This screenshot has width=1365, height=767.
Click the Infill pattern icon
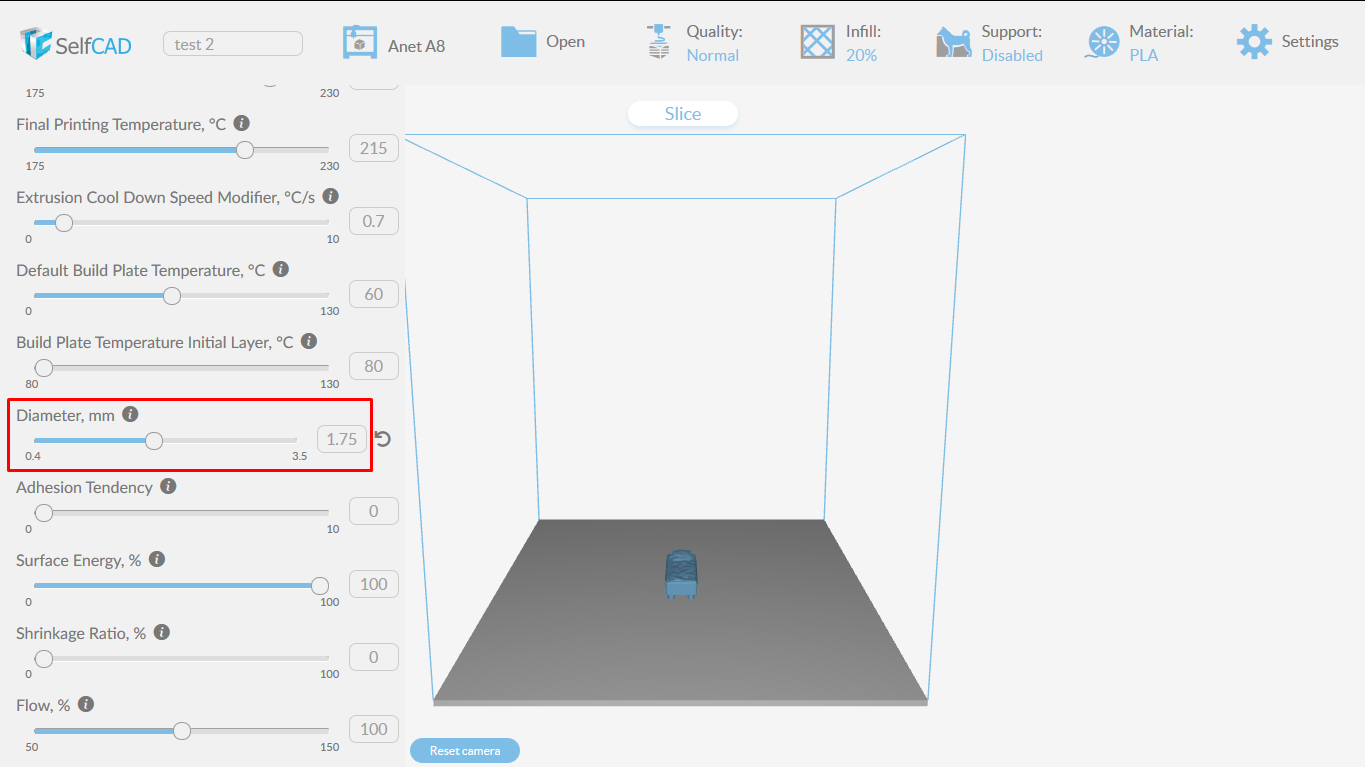click(x=817, y=42)
